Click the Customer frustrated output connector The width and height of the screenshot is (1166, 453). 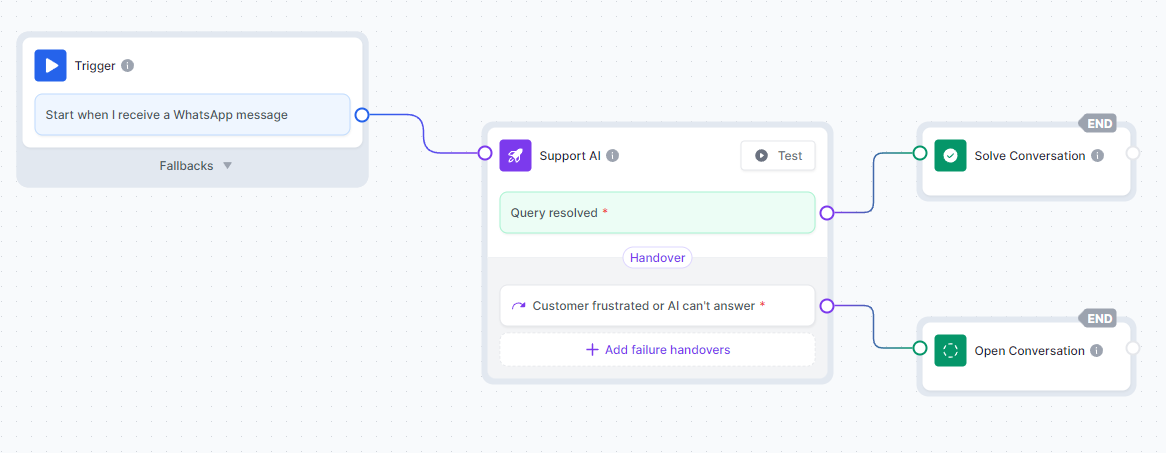[x=826, y=305]
